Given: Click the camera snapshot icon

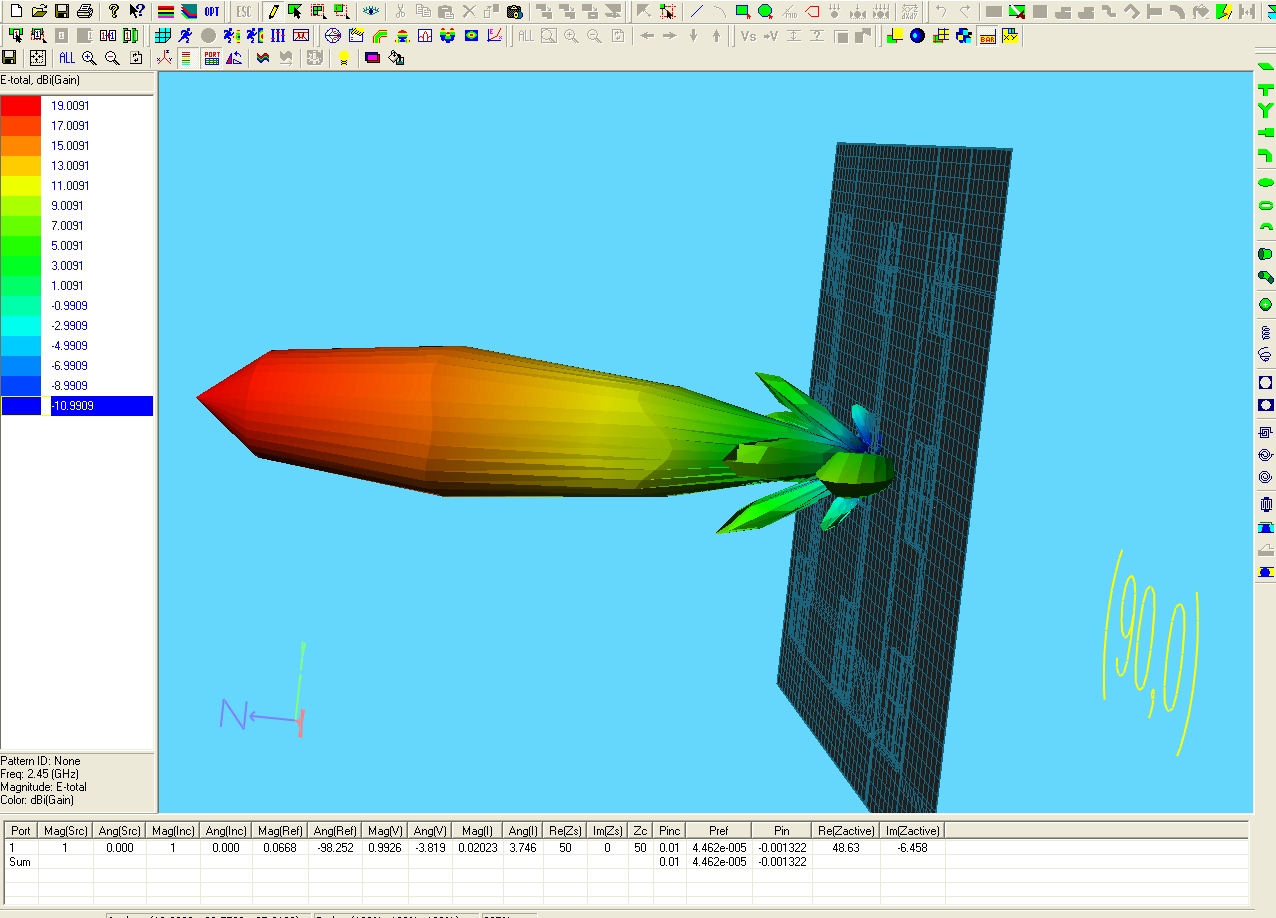Looking at the screenshot, I should pyautogui.click(x=514, y=11).
